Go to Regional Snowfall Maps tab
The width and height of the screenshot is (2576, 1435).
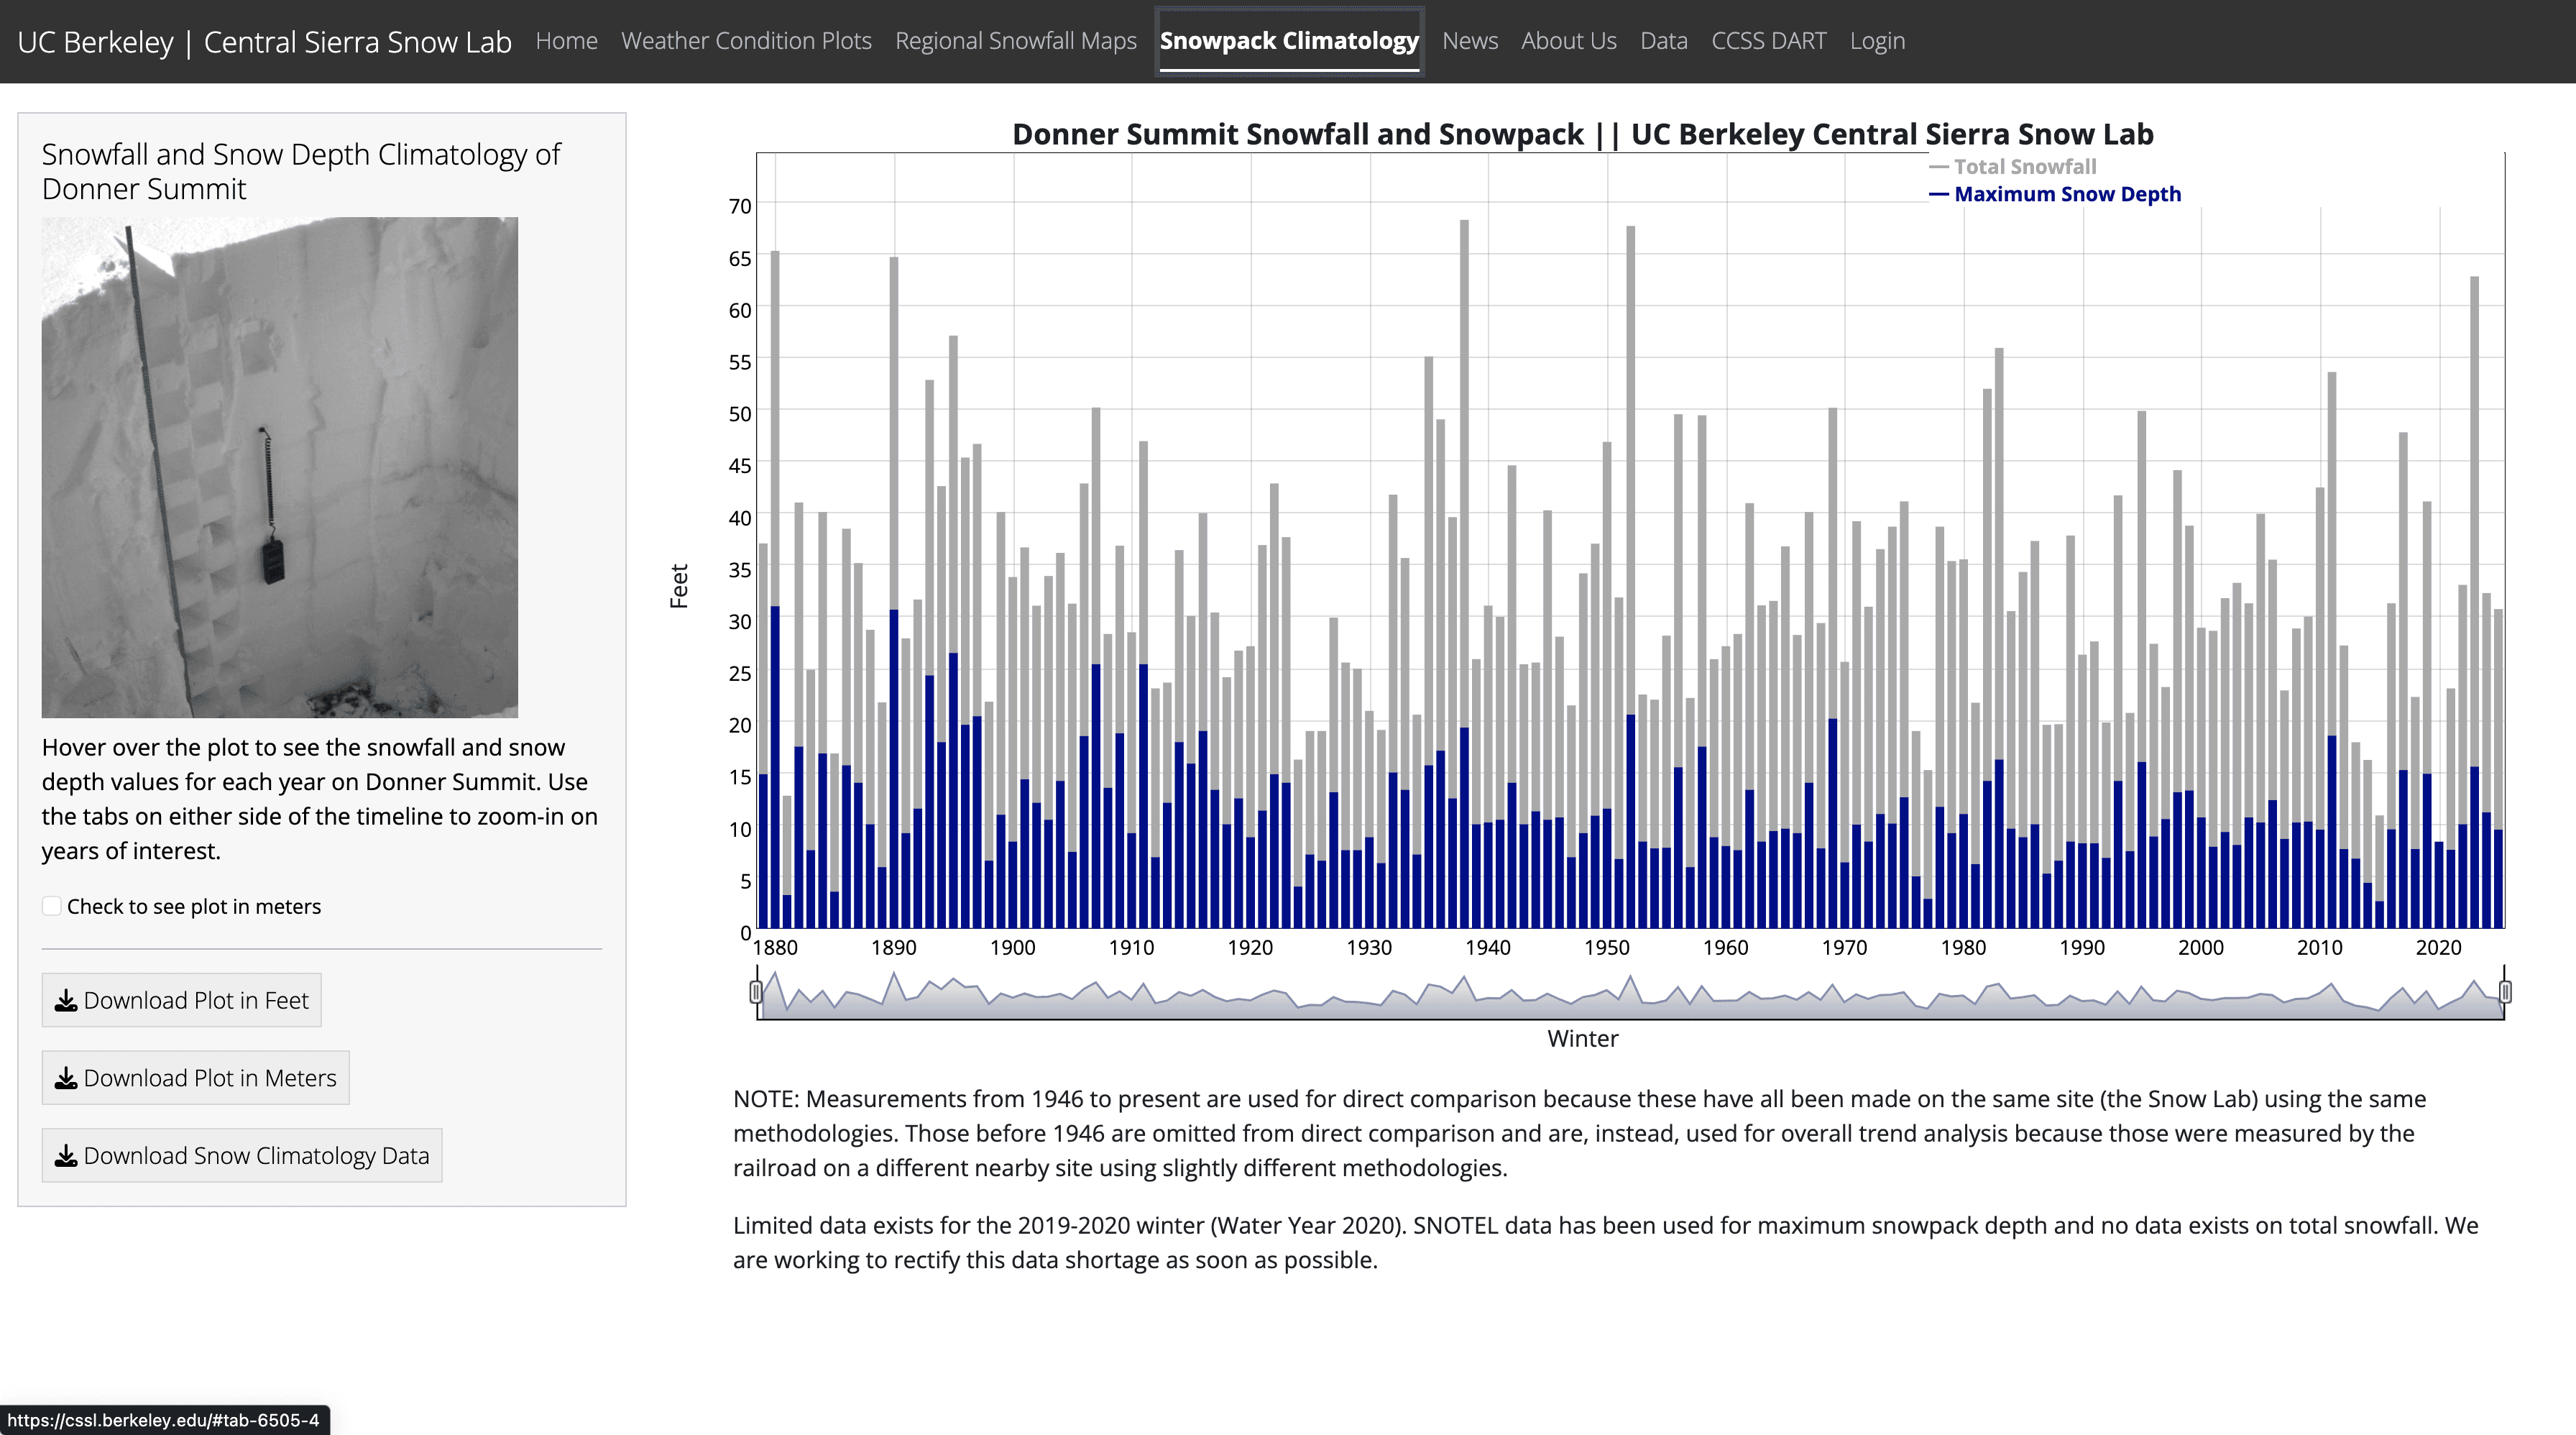click(1015, 41)
